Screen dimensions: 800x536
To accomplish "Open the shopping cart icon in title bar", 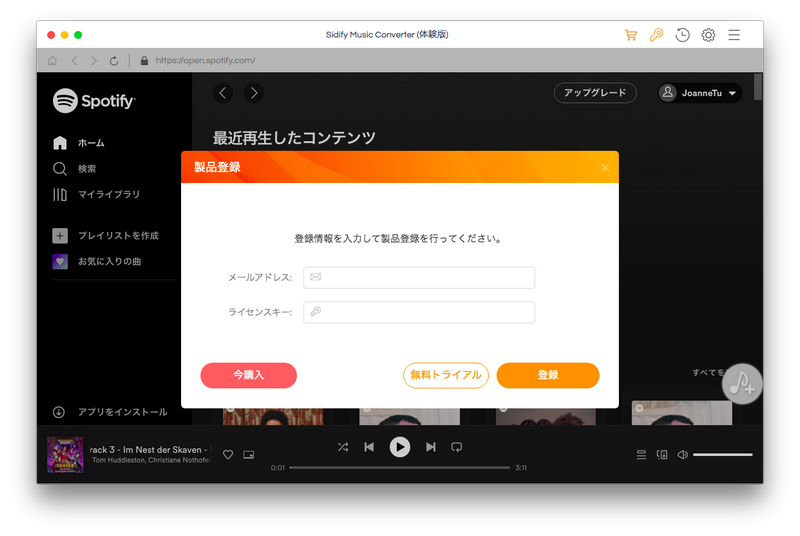I will (x=631, y=35).
